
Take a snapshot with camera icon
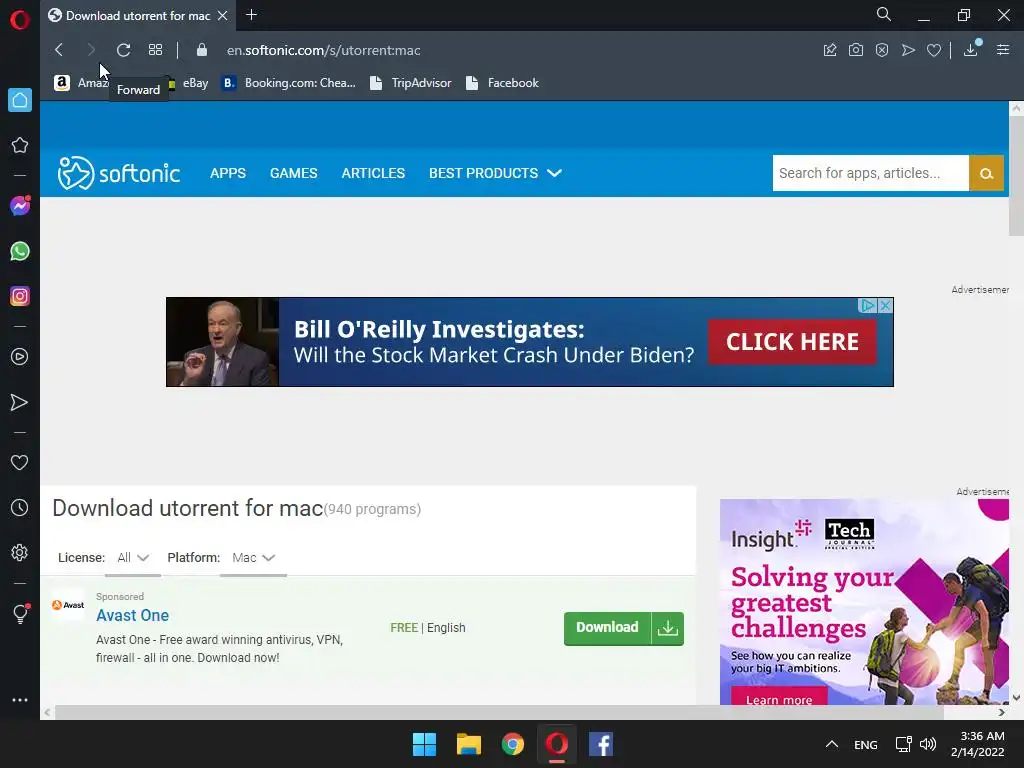(x=856, y=50)
